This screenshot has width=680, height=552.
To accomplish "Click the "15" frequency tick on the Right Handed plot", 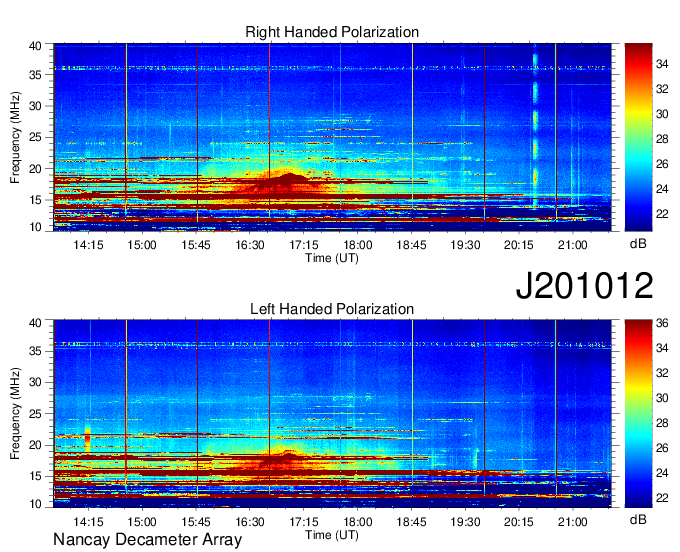I will pyautogui.click(x=35, y=200).
